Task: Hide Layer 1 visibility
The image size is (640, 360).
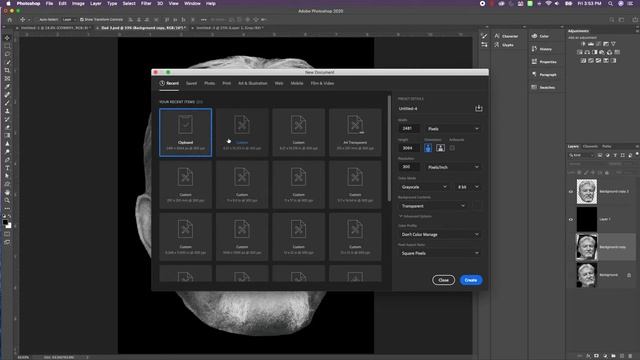Action: click(571, 219)
